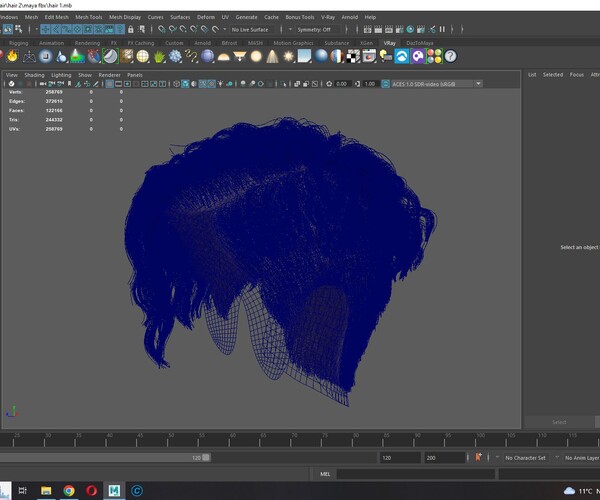Screen dimensions: 600x500
Task: Open the No Character Set dropdown
Action: [526, 458]
